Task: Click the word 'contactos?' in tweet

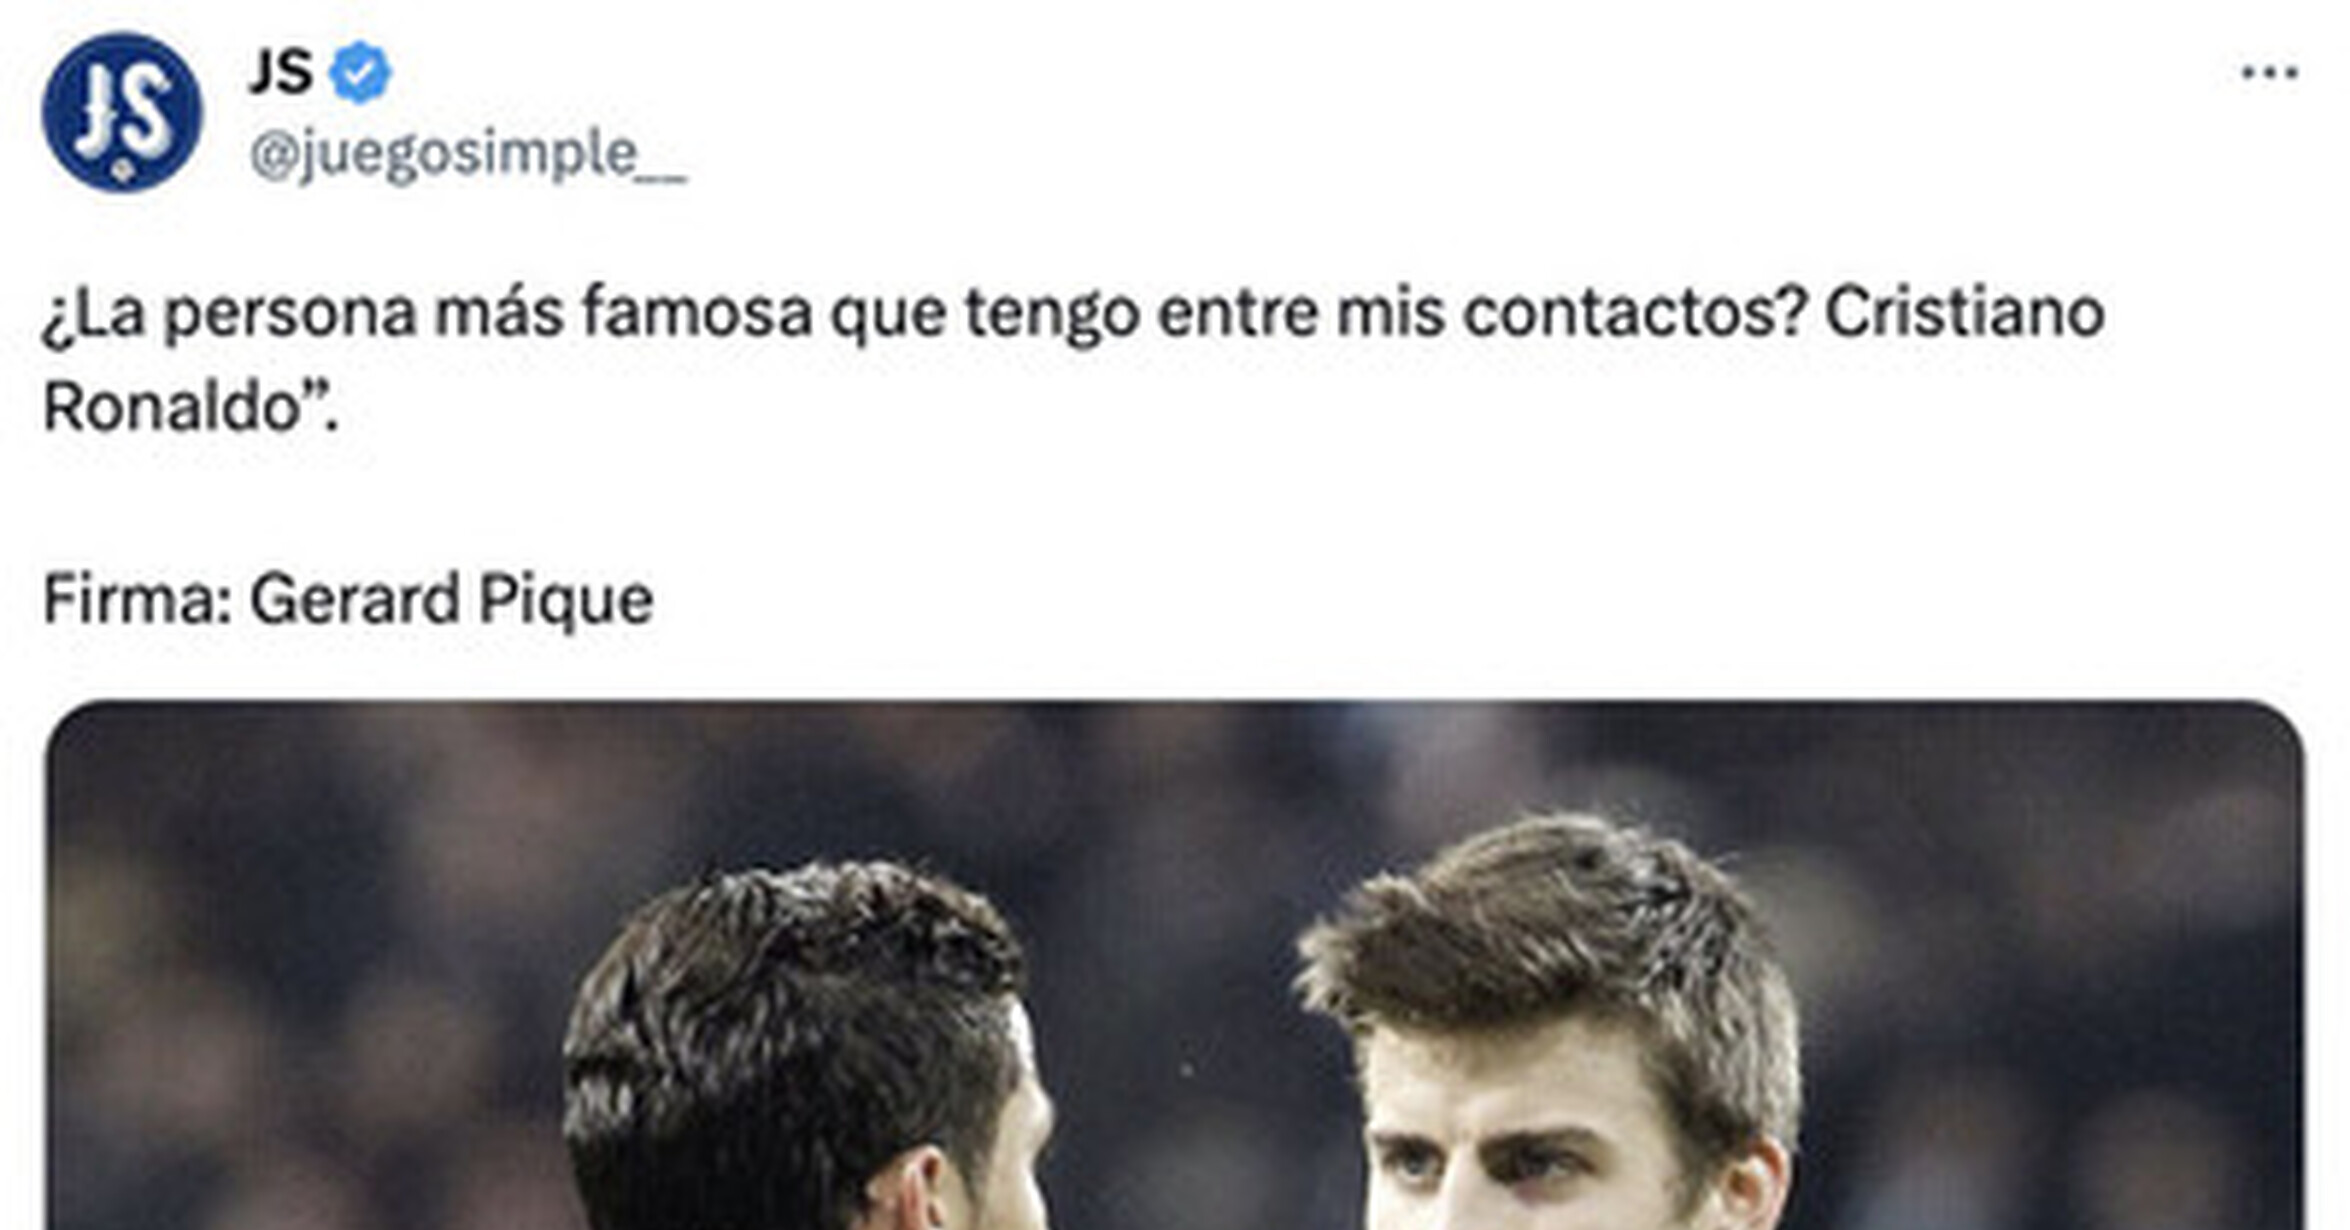Action: tap(1634, 312)
